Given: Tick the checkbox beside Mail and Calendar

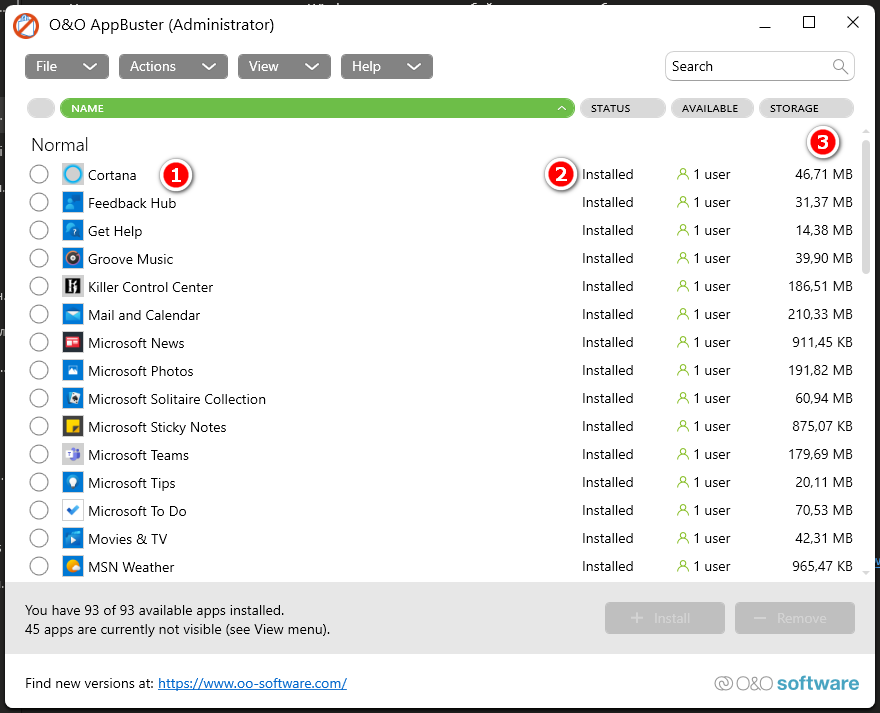Looking at the screenshot, I should 39,314.
